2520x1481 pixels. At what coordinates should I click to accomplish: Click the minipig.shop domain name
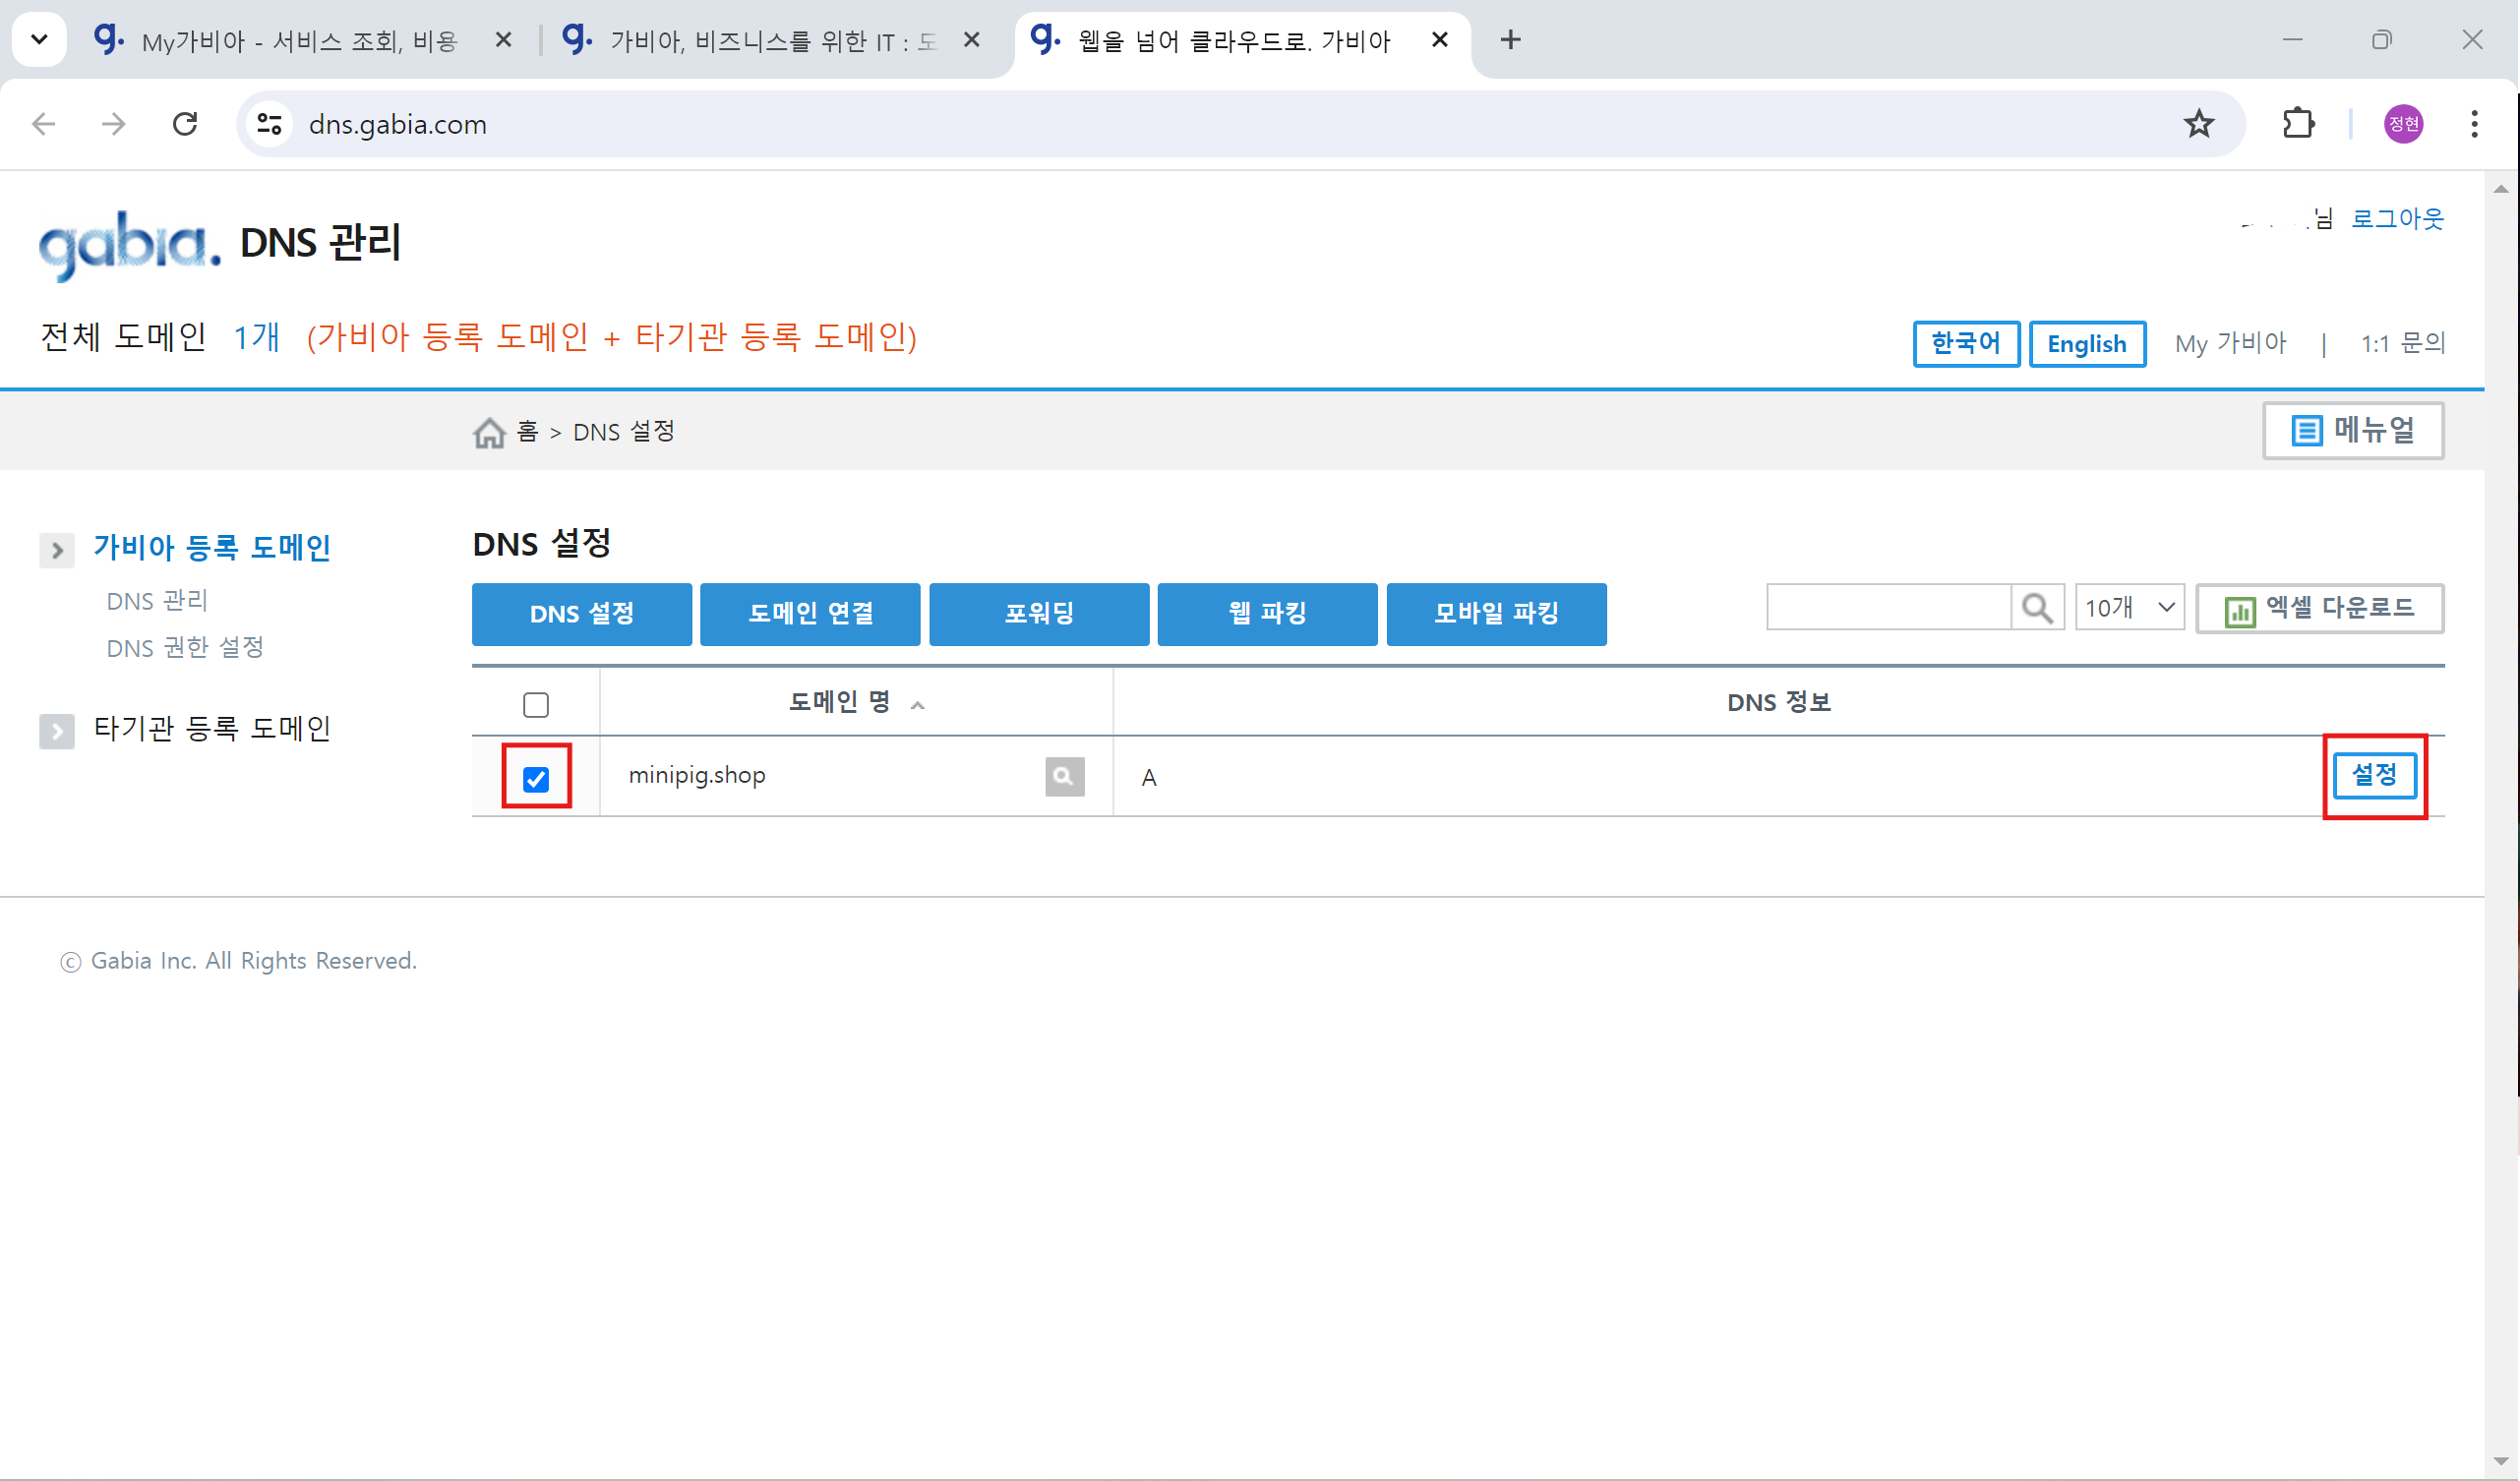click(697, 775)
